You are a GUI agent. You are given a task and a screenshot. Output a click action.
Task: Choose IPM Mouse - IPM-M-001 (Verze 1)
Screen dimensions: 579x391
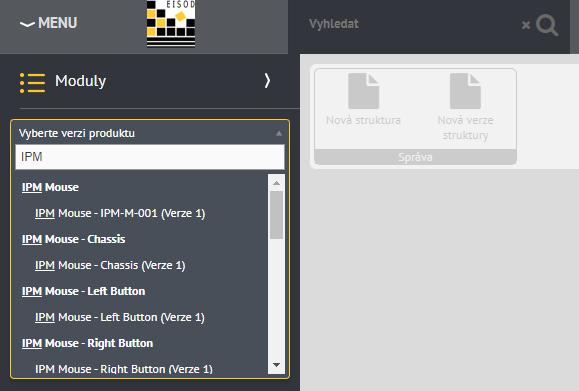[x=120, y=213]
